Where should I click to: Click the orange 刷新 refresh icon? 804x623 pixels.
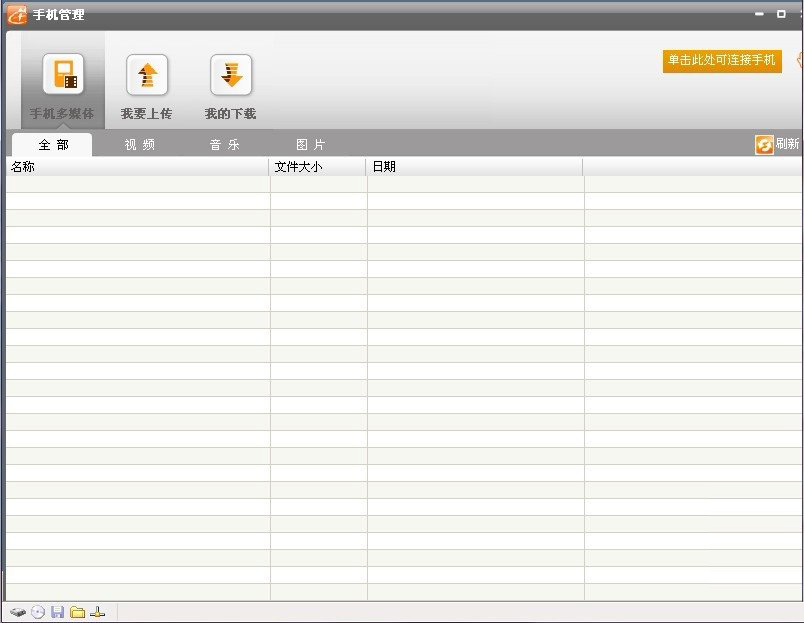coord(764,145)
